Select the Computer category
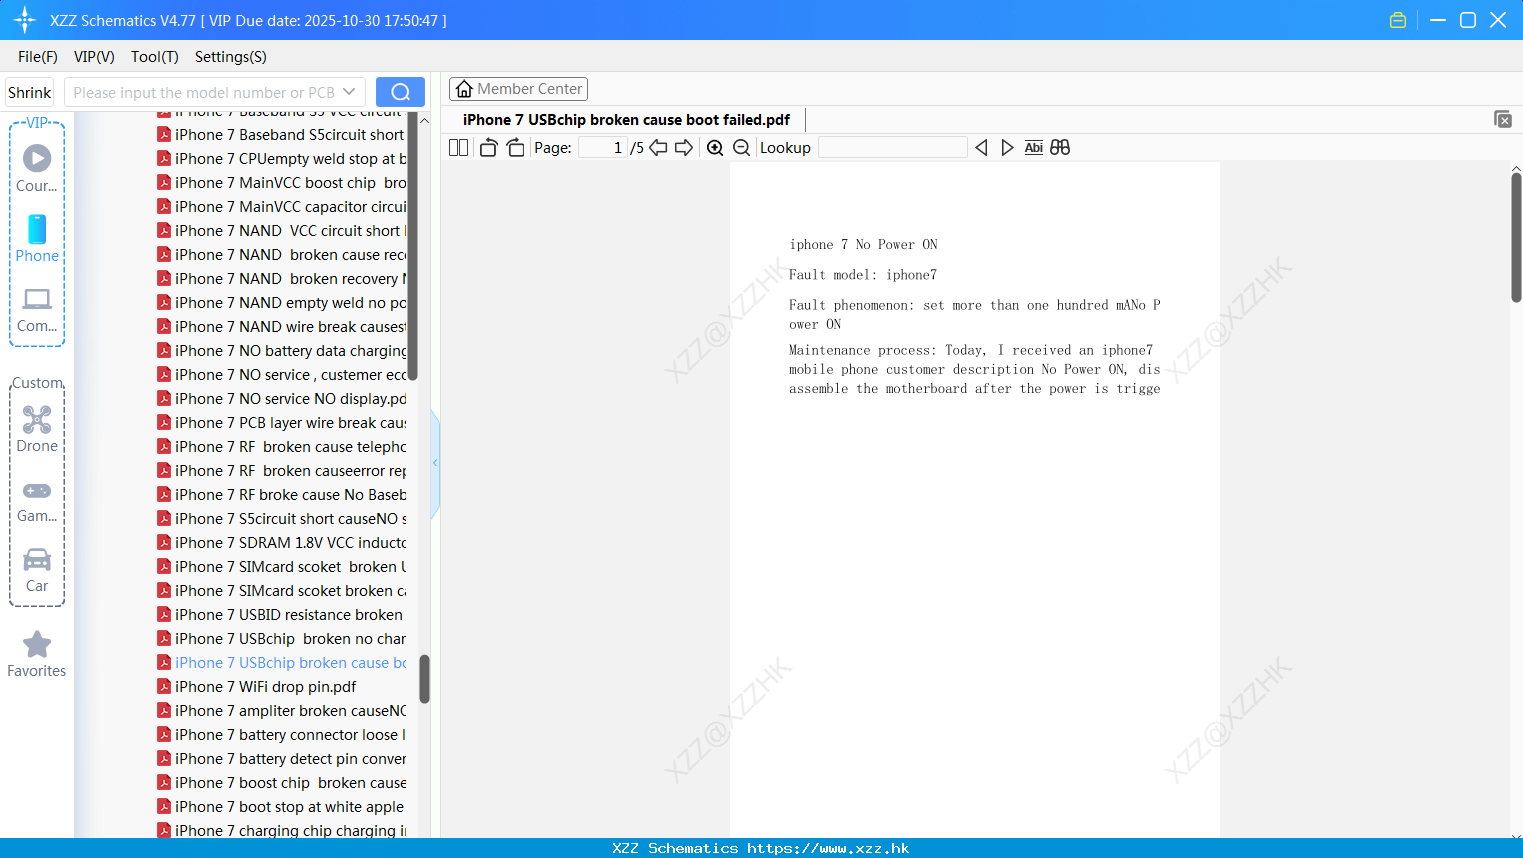Image resolution: width=1523 pixels, height=858 pixels. 37,310
